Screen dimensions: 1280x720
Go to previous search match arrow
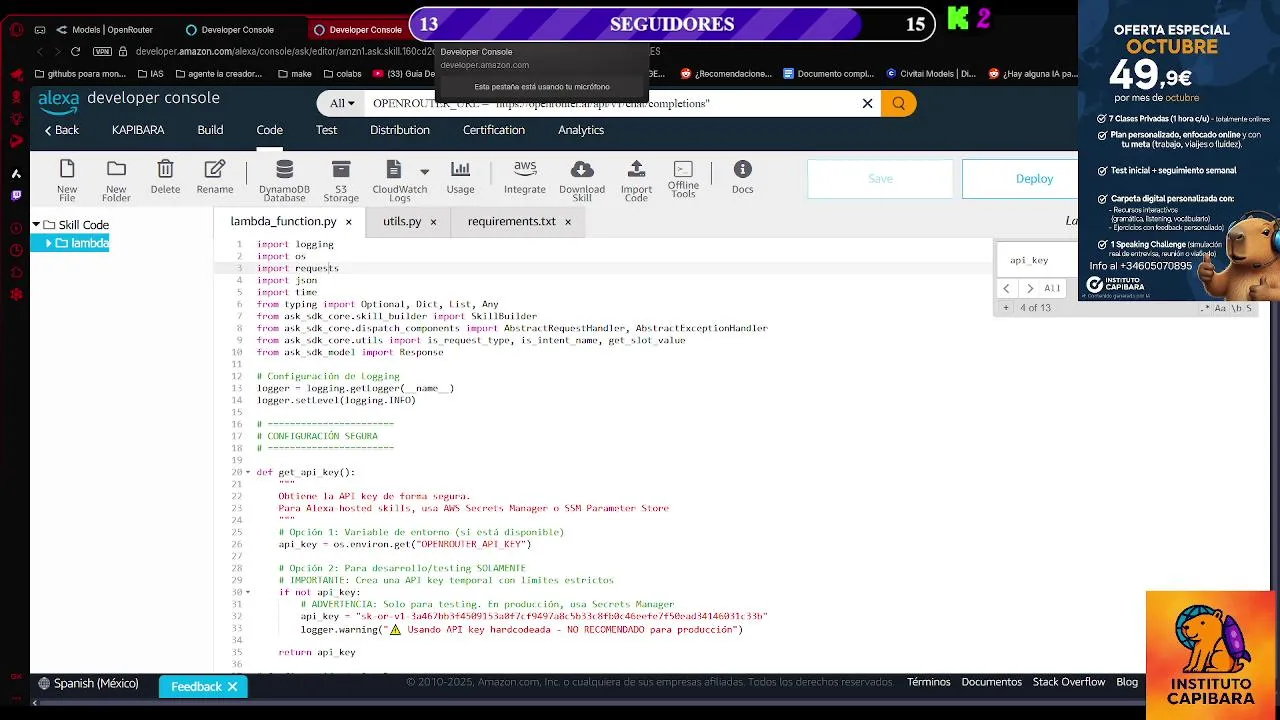click(1007, 288)
